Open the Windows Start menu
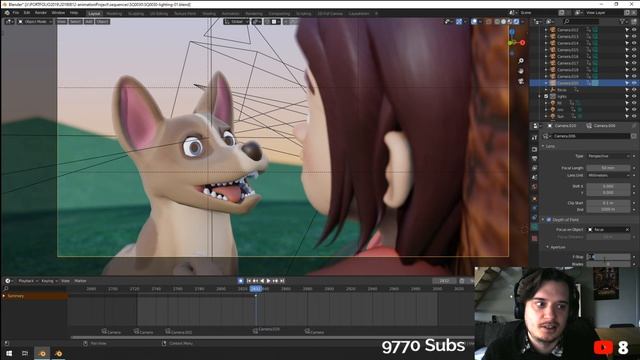This screenshot has width=640, height=360. 9,353
